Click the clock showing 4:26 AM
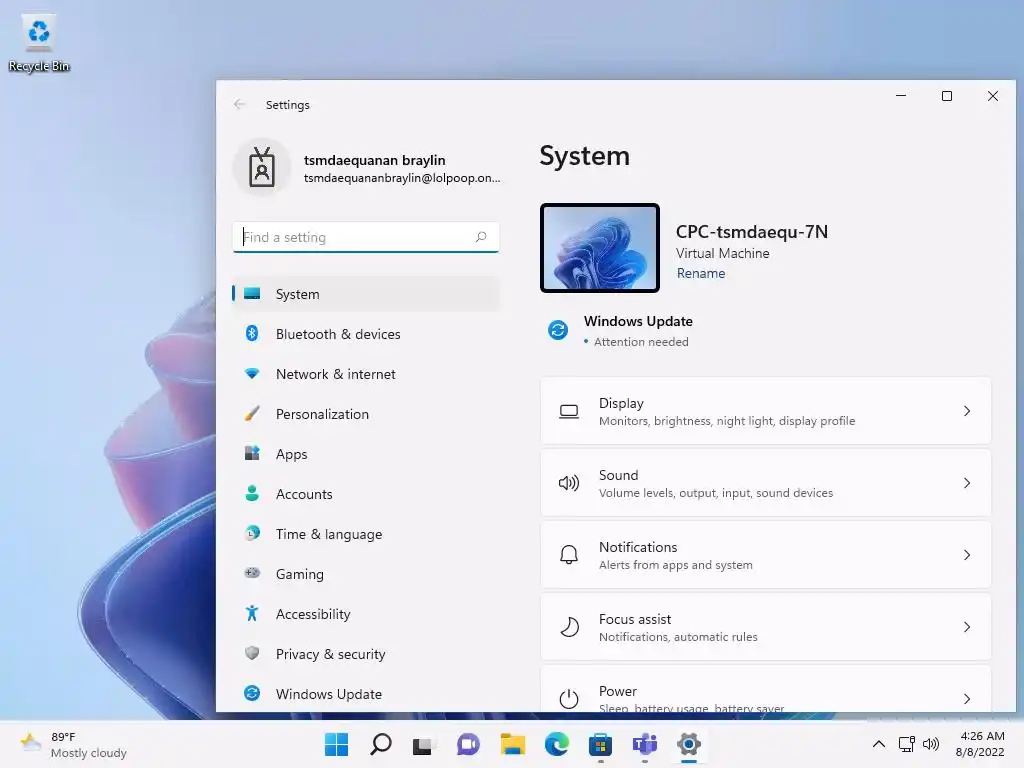The height and width of the screenshot is (768, 1024). (982, 736)
